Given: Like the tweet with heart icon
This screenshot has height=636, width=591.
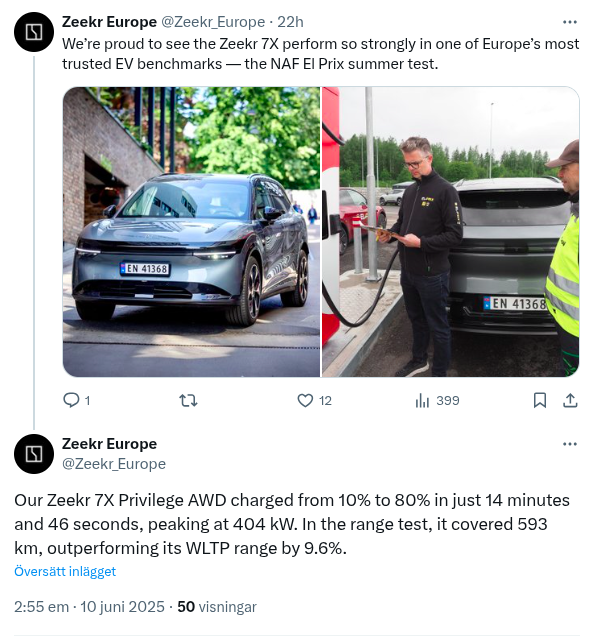Looking at the screenshot, I should 305,400.
